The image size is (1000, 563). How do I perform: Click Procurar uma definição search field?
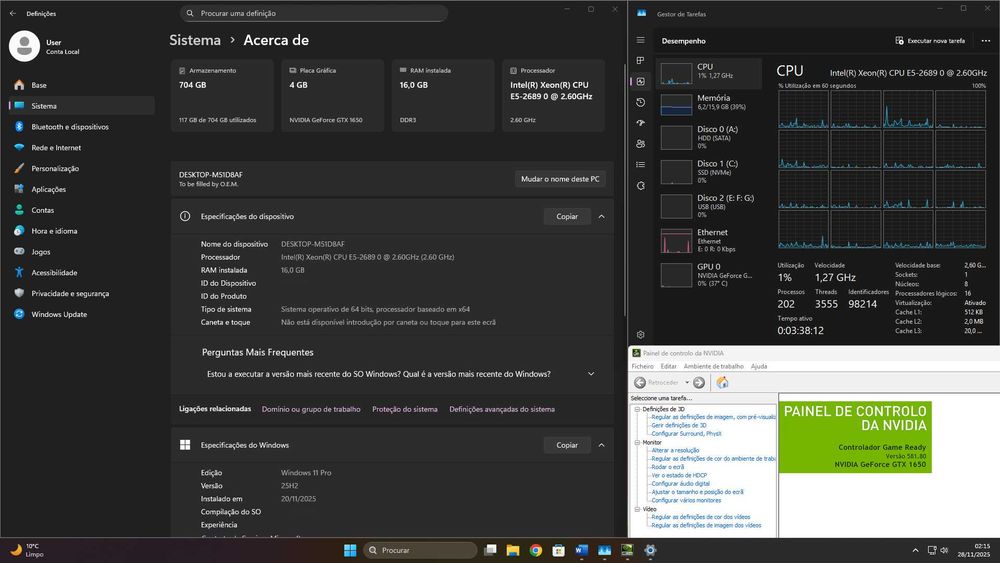click(x=314, y=13)
